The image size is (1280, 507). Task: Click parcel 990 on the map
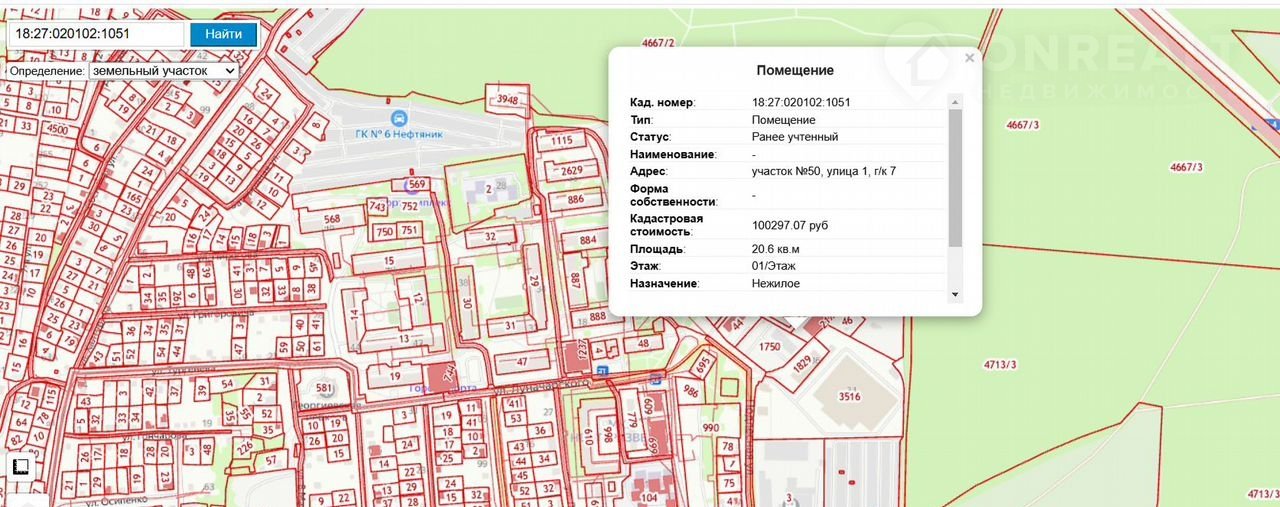point(711,428)
